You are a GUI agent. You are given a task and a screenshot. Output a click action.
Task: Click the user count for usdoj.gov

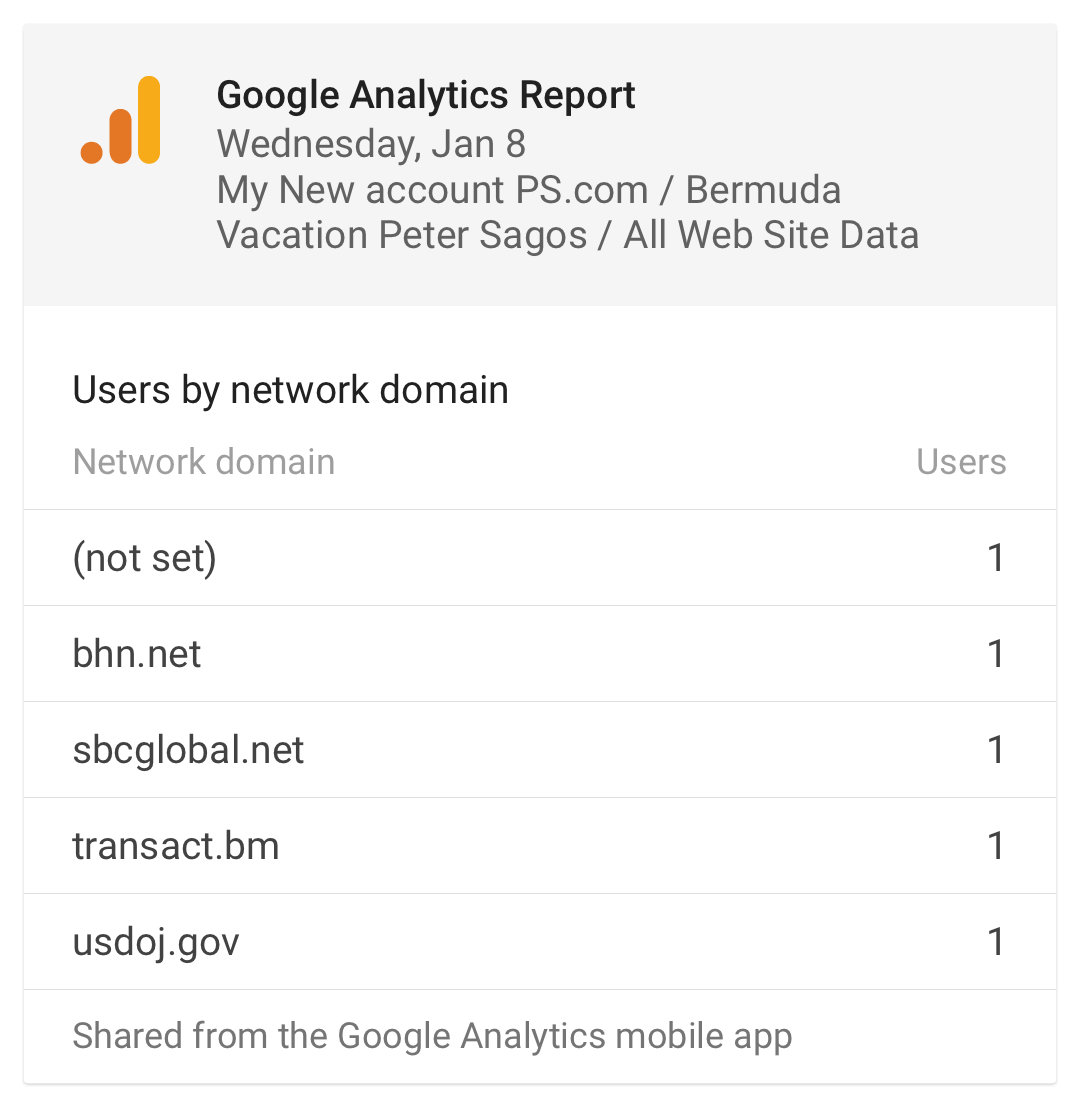click(995, 942)
